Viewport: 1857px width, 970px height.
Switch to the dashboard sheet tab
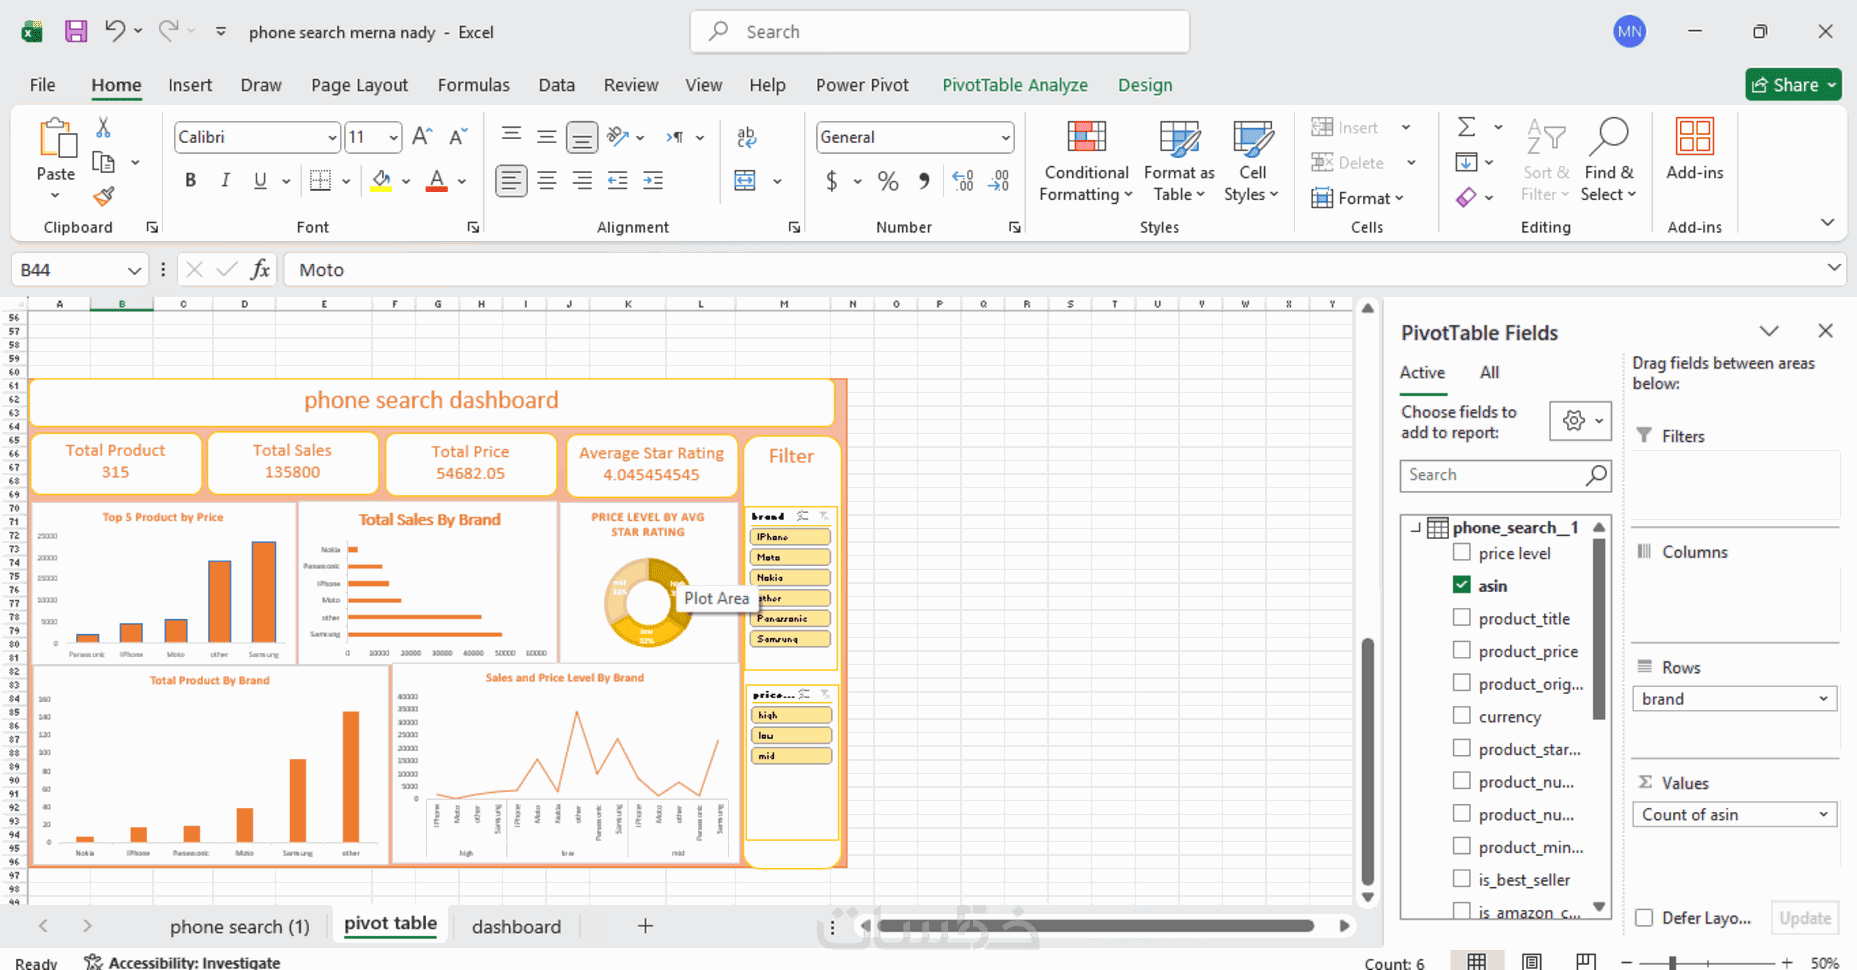pyautogui.click(x=516, y=926)
